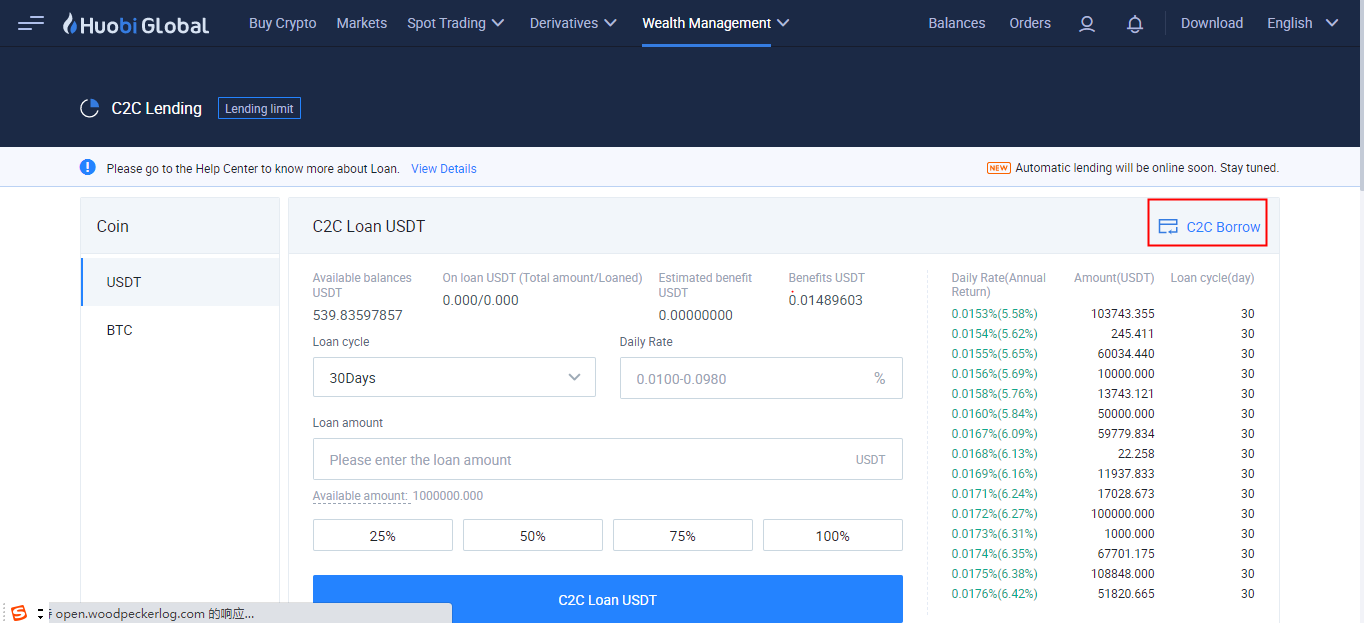The image size is (1364, 623).
Task: Click the Amount(USDT) column header
Action: pos(1114,278)
